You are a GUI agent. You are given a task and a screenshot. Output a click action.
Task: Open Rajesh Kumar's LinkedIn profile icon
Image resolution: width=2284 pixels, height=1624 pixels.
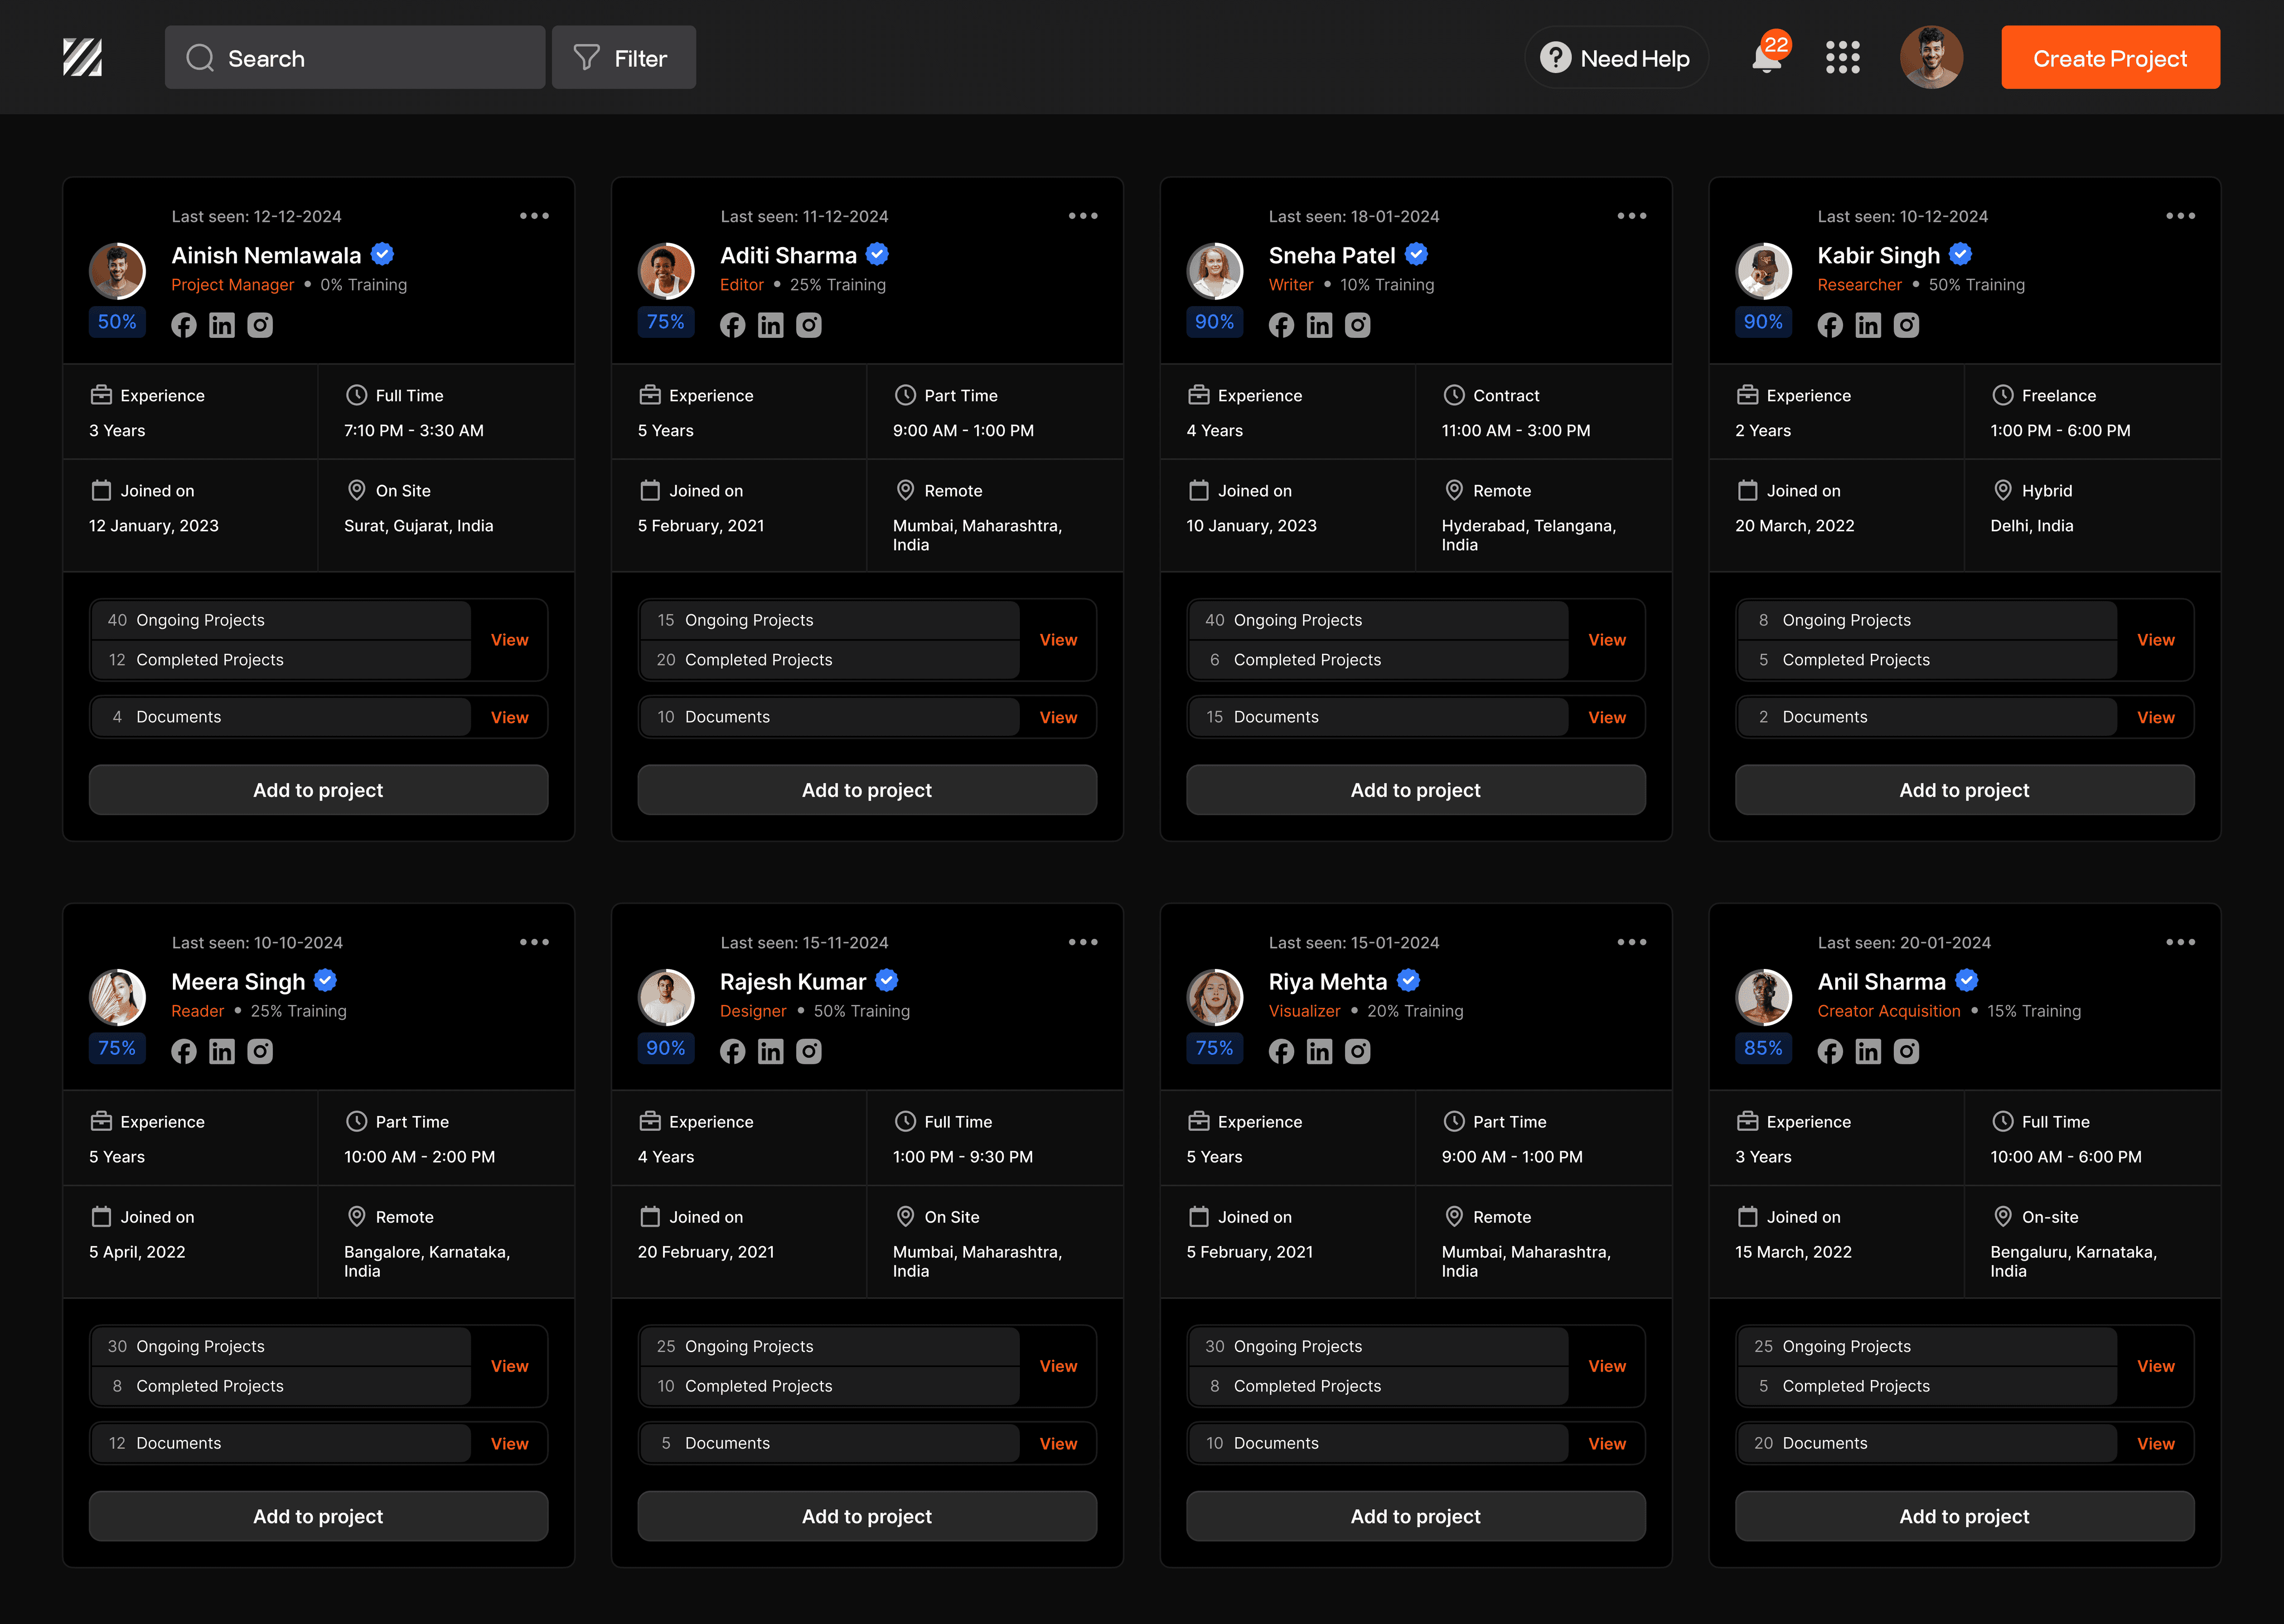pyautogui.click(x=770, y=1051)
